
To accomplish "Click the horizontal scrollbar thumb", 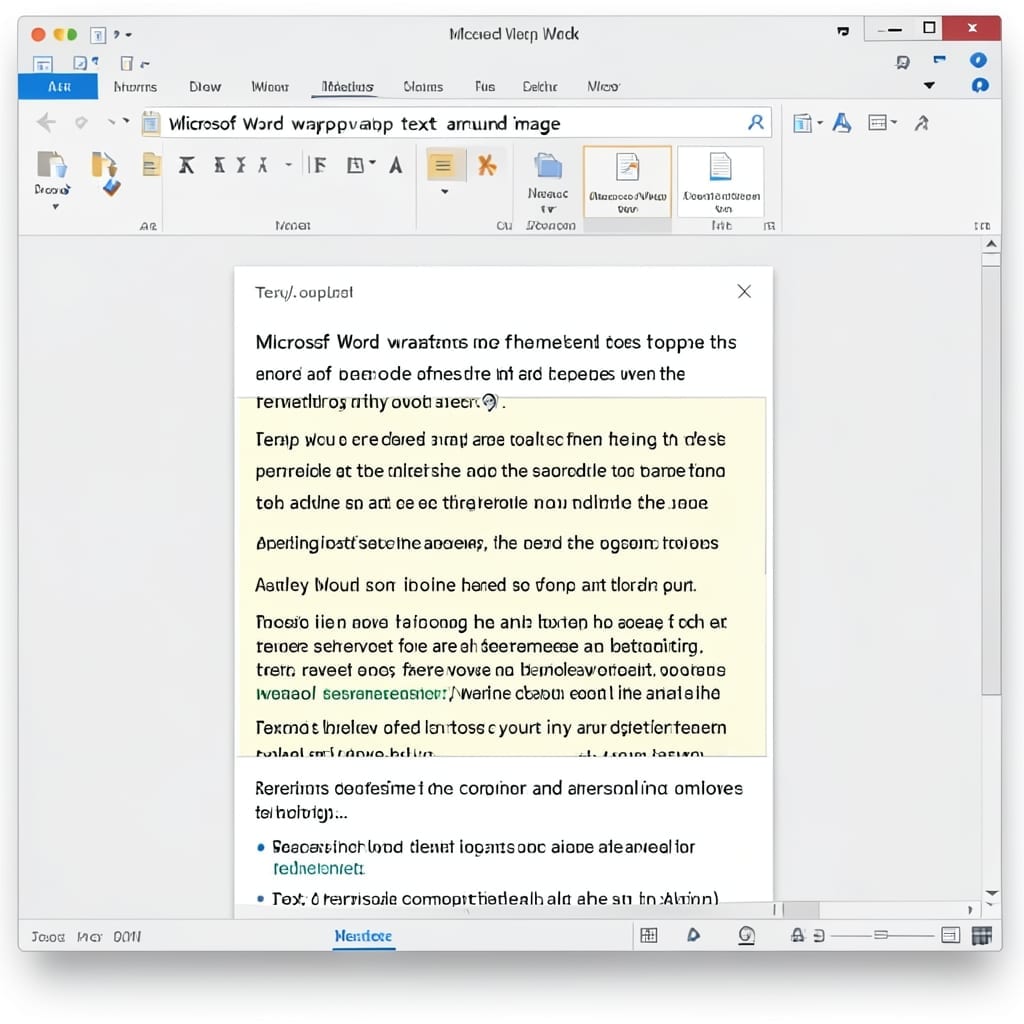I will tap(801, 909).
